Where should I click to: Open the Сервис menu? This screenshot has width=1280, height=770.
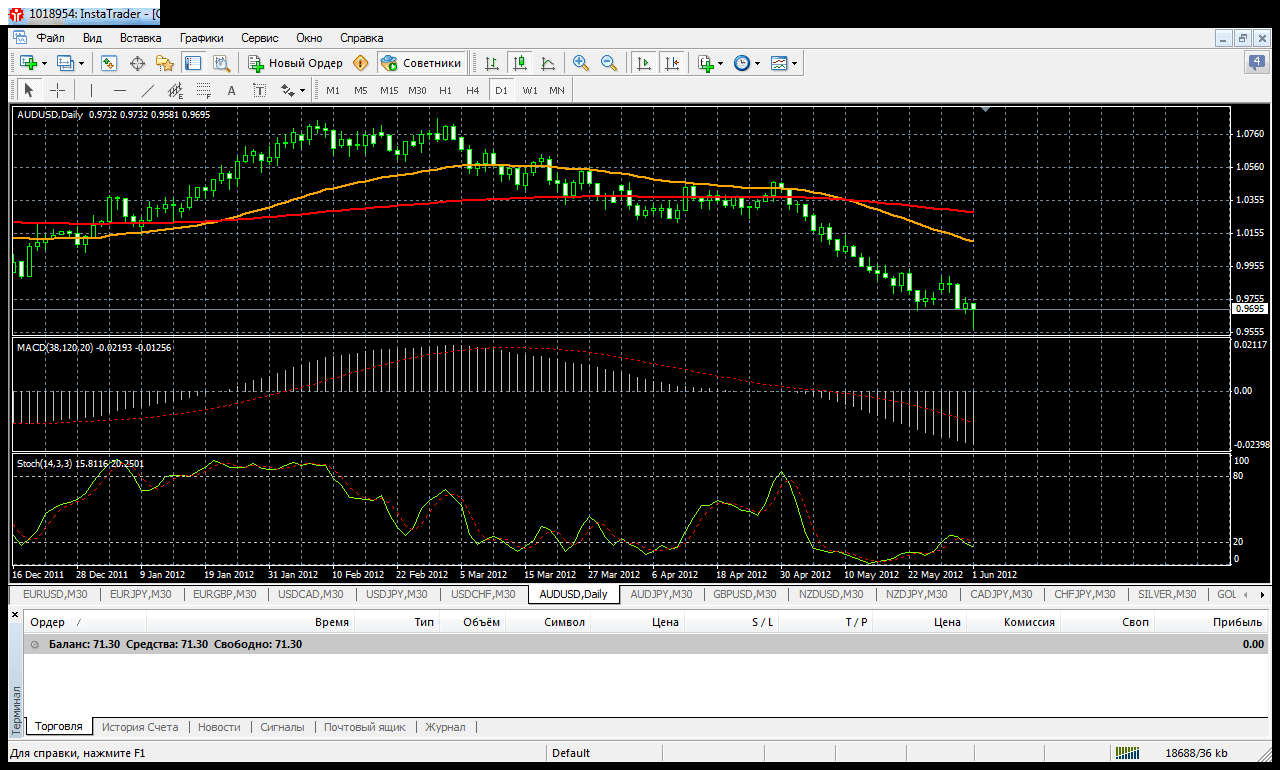pyautogui.click(x=260, y=38)
